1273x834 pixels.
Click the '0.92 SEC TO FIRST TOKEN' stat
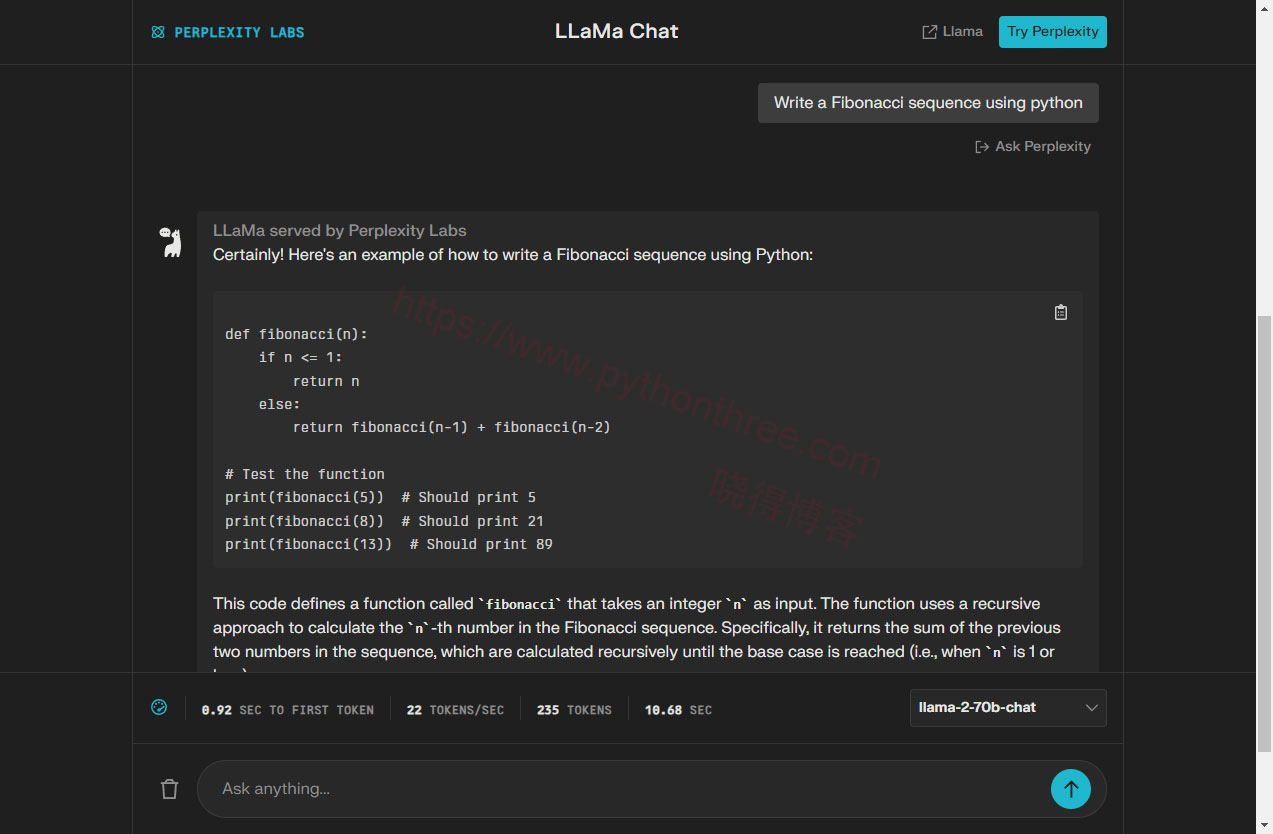[288, 710]
